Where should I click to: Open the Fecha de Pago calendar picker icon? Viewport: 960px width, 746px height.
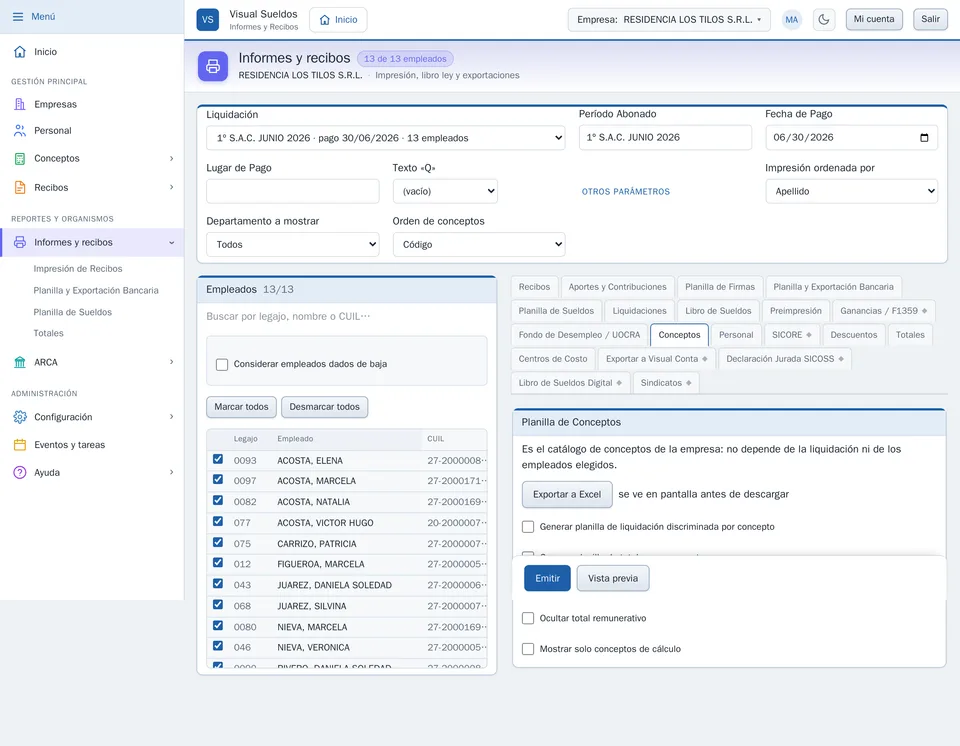(924, 138)
